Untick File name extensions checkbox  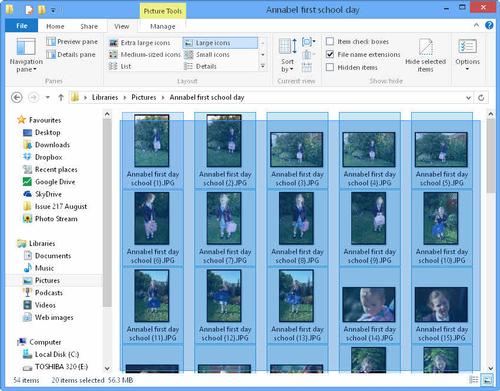click(330, 54)
